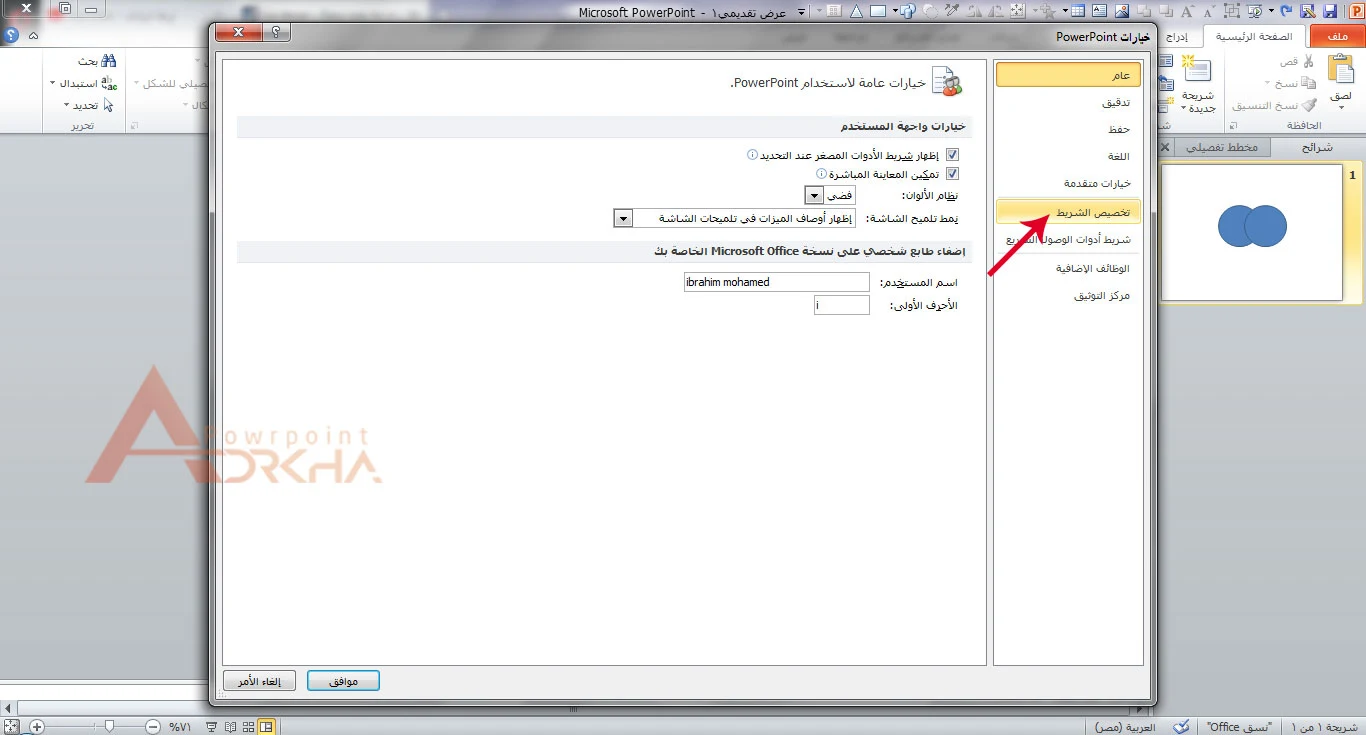
Task: Open the Home ribbon tab
Action: [x=1254, y=36]
